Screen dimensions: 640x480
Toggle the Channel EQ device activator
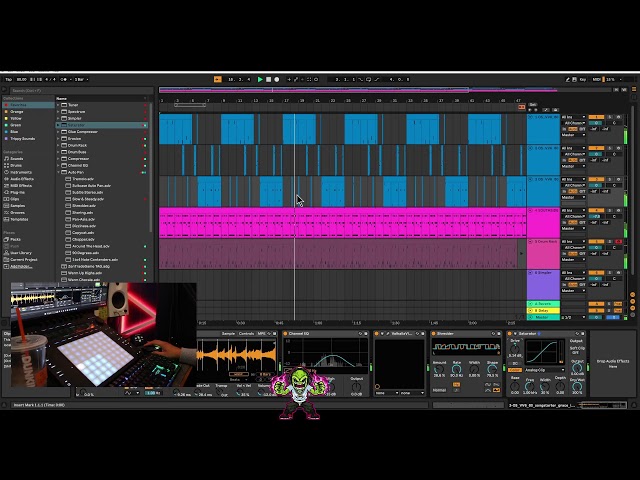pos(285,333)
